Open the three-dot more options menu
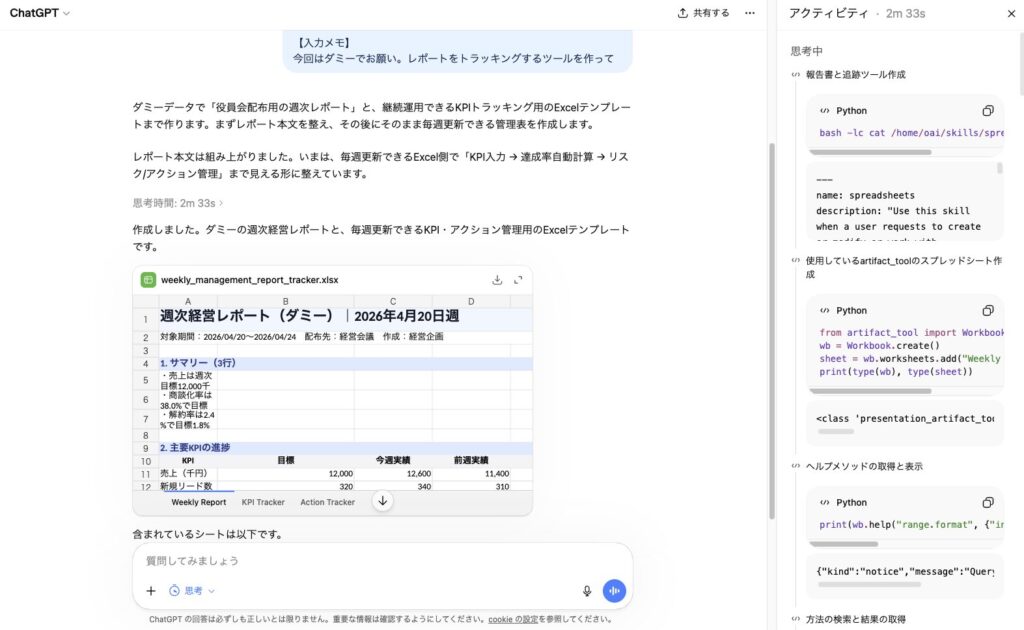 click(x=750, y=13)
